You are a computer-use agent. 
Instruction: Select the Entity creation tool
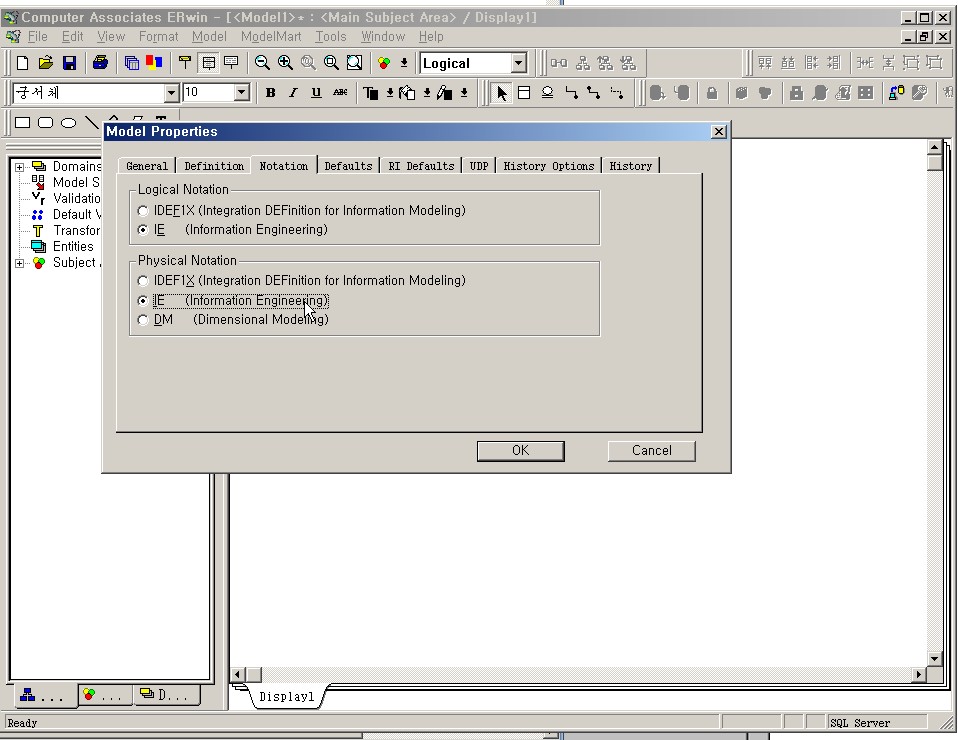pyautogui.click(x=524, y=93)
